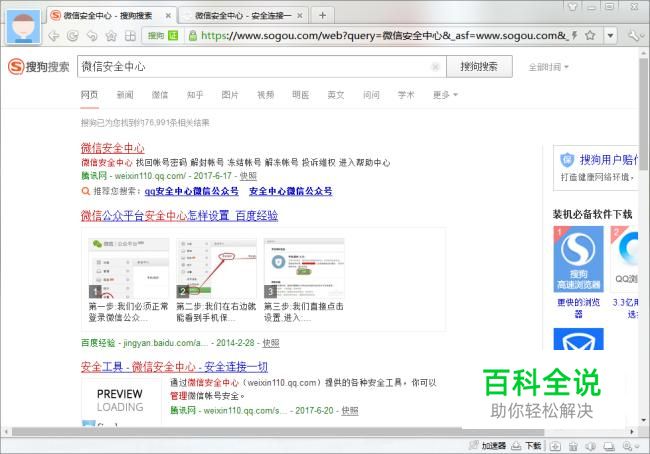Open 快照 of the 百度经验 result
Image resolution: width=650 pixels, height=454 pixels.
(271, 343)
